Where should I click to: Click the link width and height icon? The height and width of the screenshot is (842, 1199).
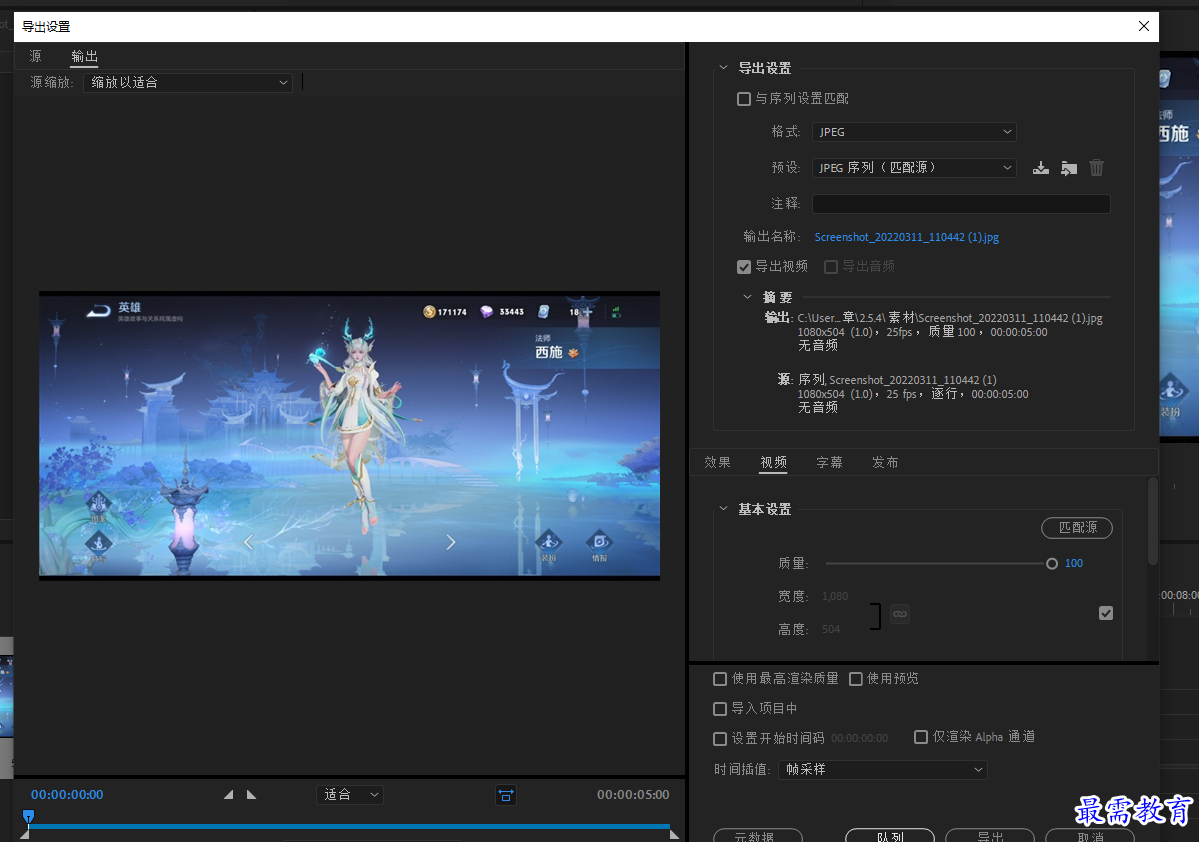(x=900, y=613)
